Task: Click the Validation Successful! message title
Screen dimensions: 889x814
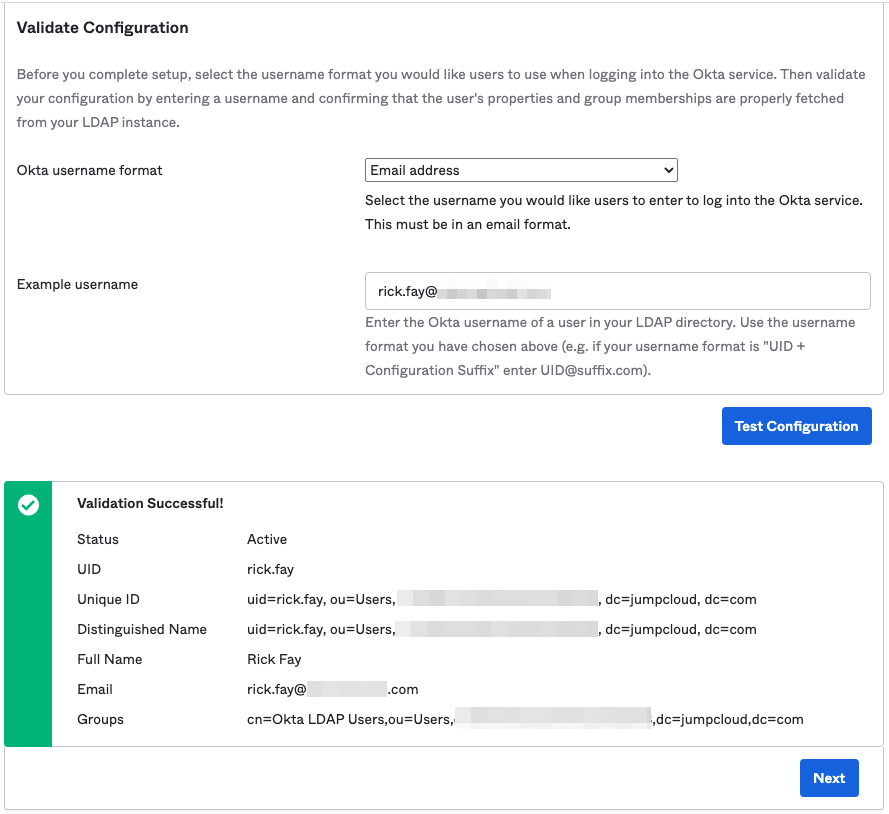Action: coord(150,504)
